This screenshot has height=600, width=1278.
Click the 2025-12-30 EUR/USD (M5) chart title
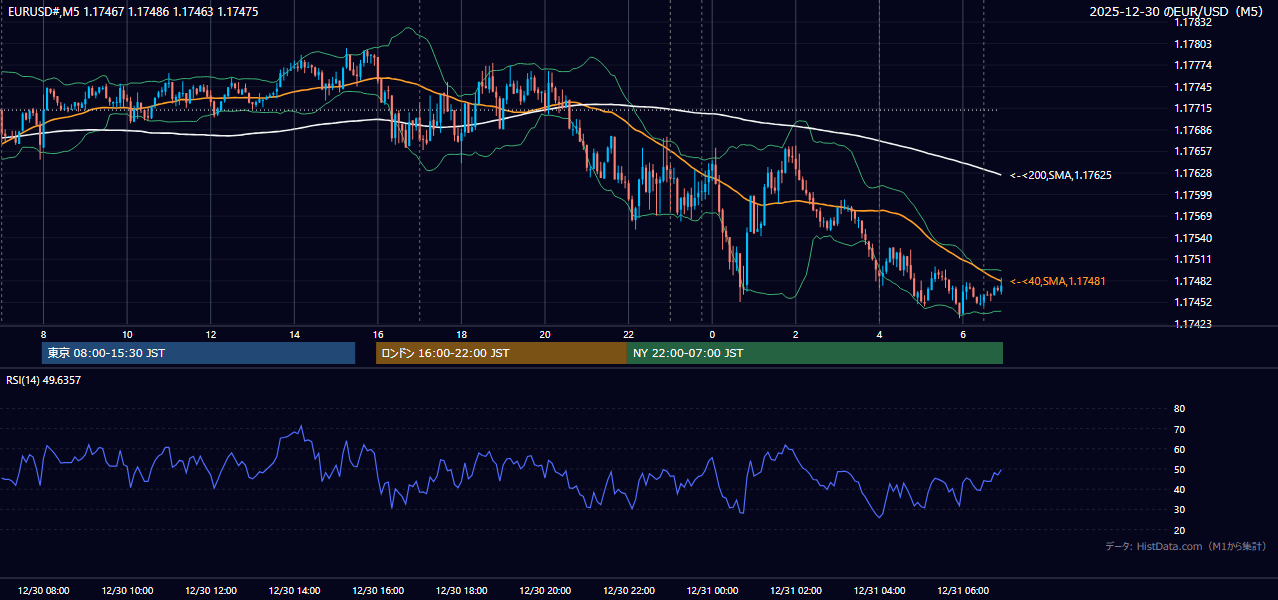[x=1178, y=12]
